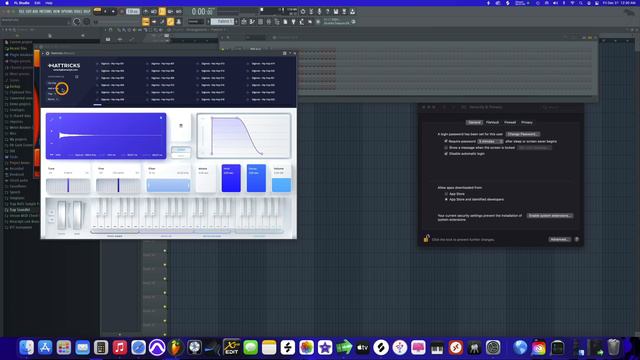Open the Piano roll view from toolbar
This screenshot has width=640, height=360.
(252, 22)
